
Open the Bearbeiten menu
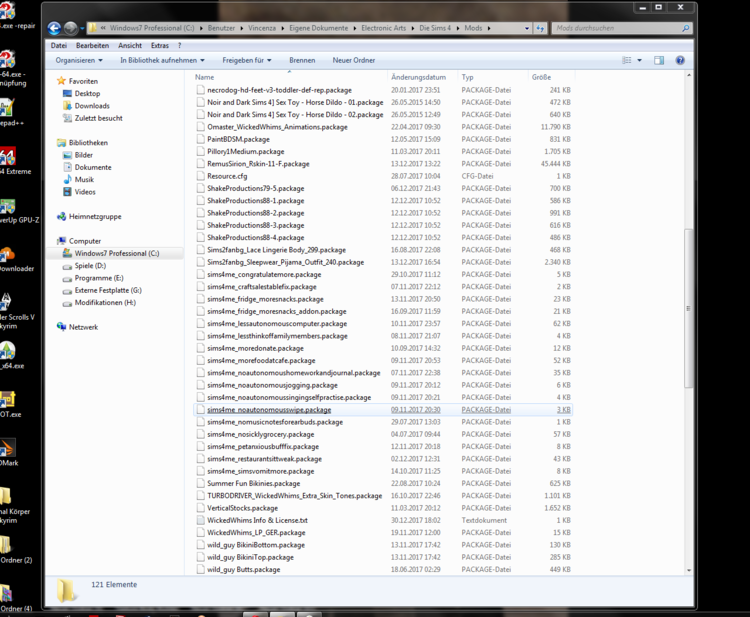point(92,45)
